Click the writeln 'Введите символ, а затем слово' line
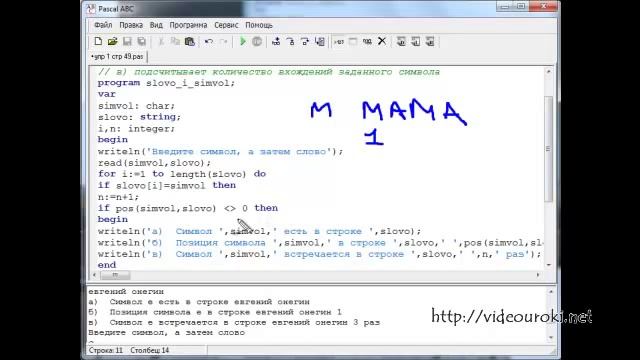 click(x=221, y=151)
